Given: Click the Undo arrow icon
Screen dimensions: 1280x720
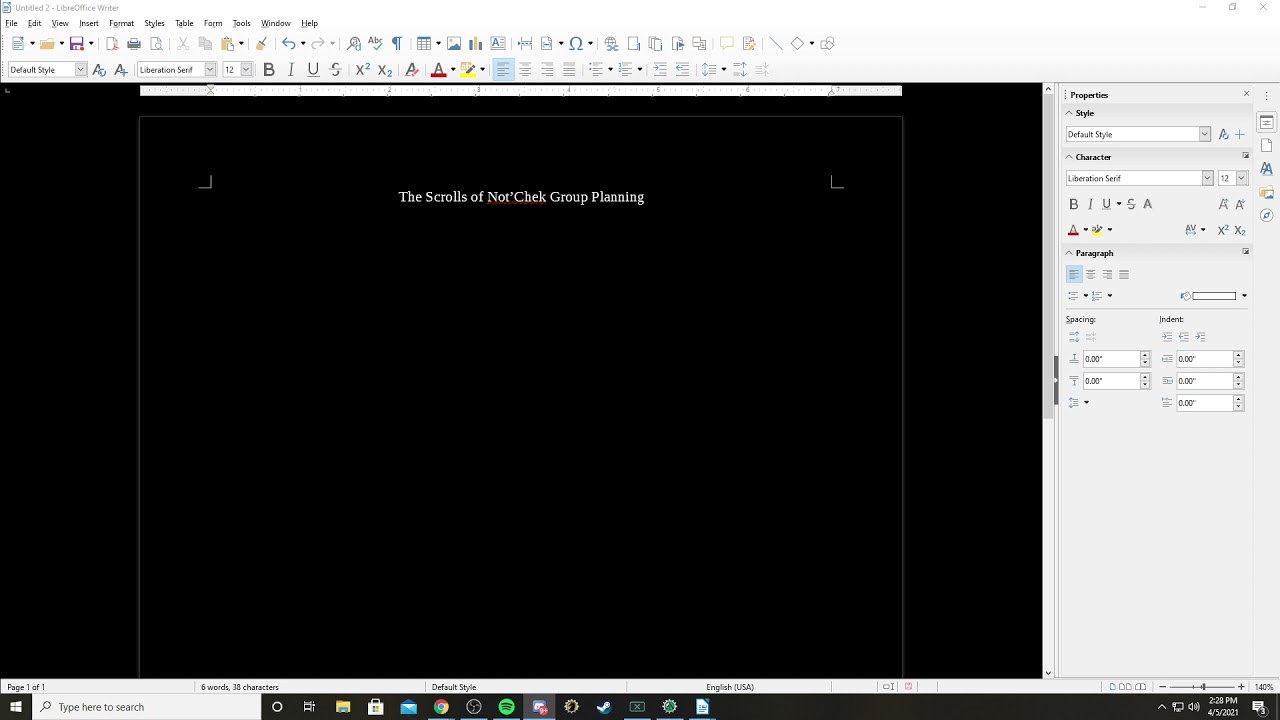Looking at the screenshot, I should tap(288, 43).
